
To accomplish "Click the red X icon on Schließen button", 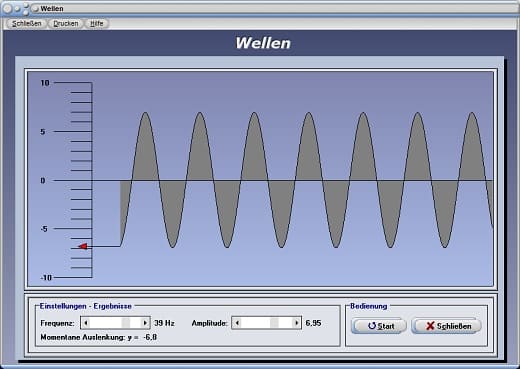I will (x=430, y=326).
